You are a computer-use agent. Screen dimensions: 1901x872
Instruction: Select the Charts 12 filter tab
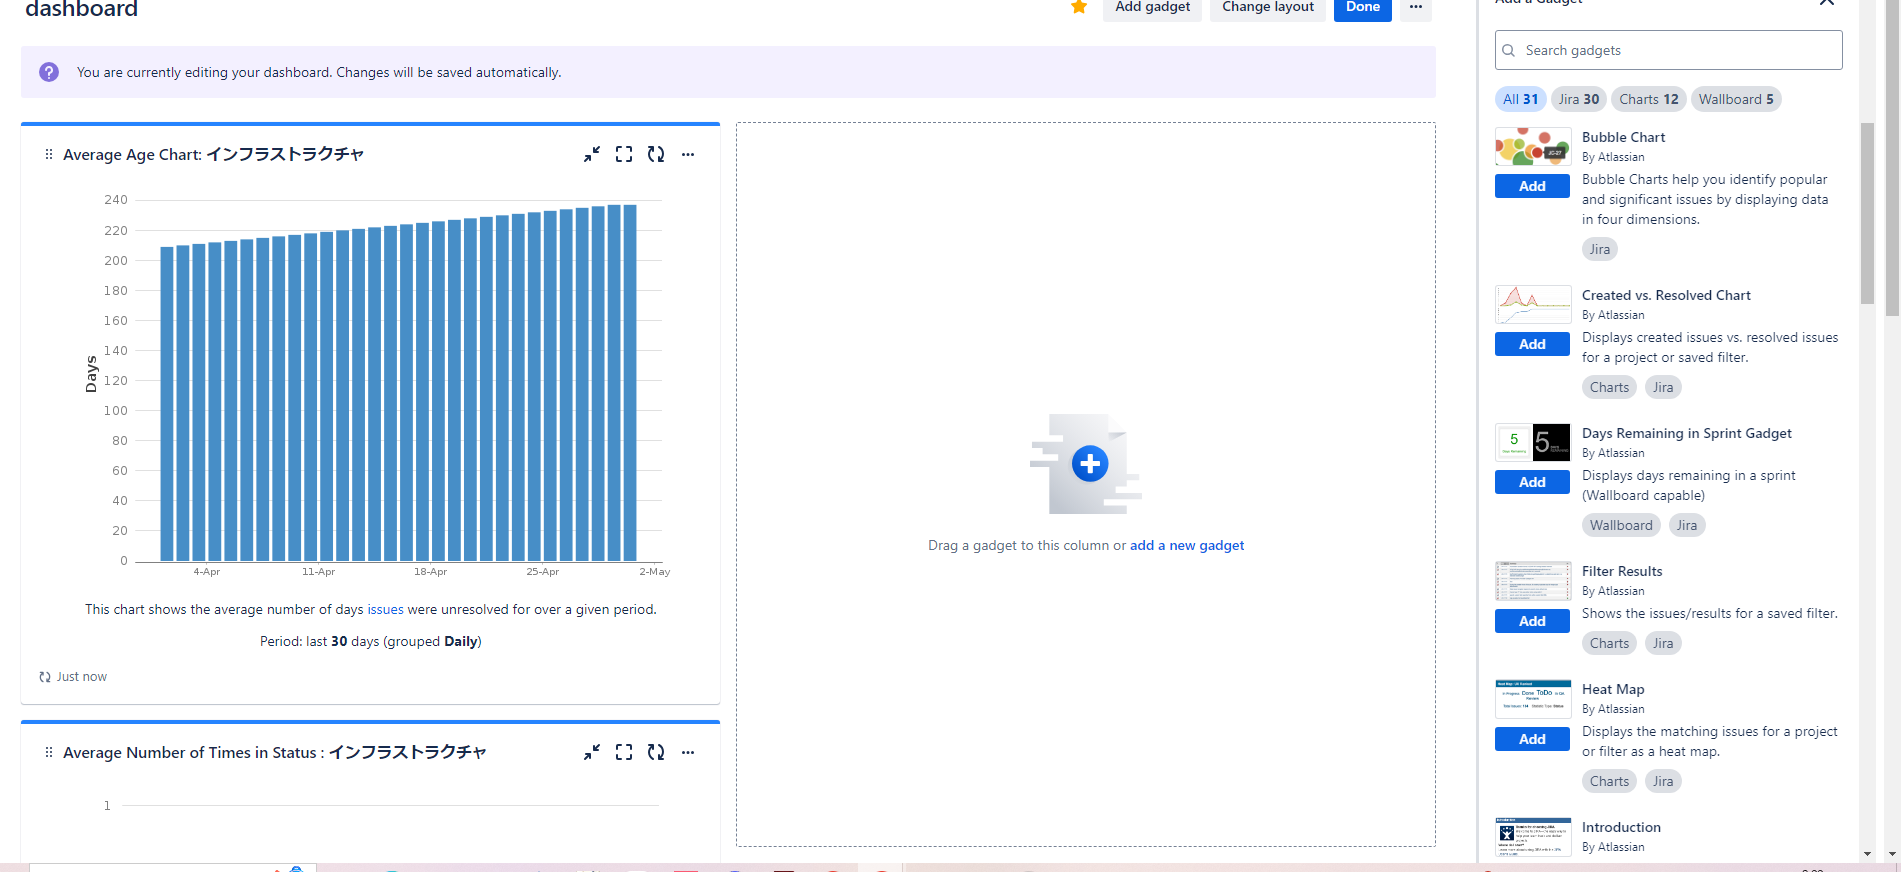1649,99
